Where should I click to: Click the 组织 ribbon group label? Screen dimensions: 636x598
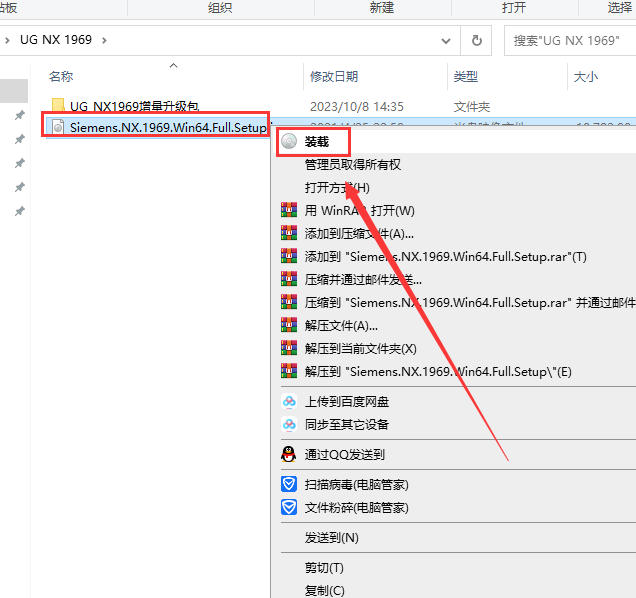click(220, 8)
